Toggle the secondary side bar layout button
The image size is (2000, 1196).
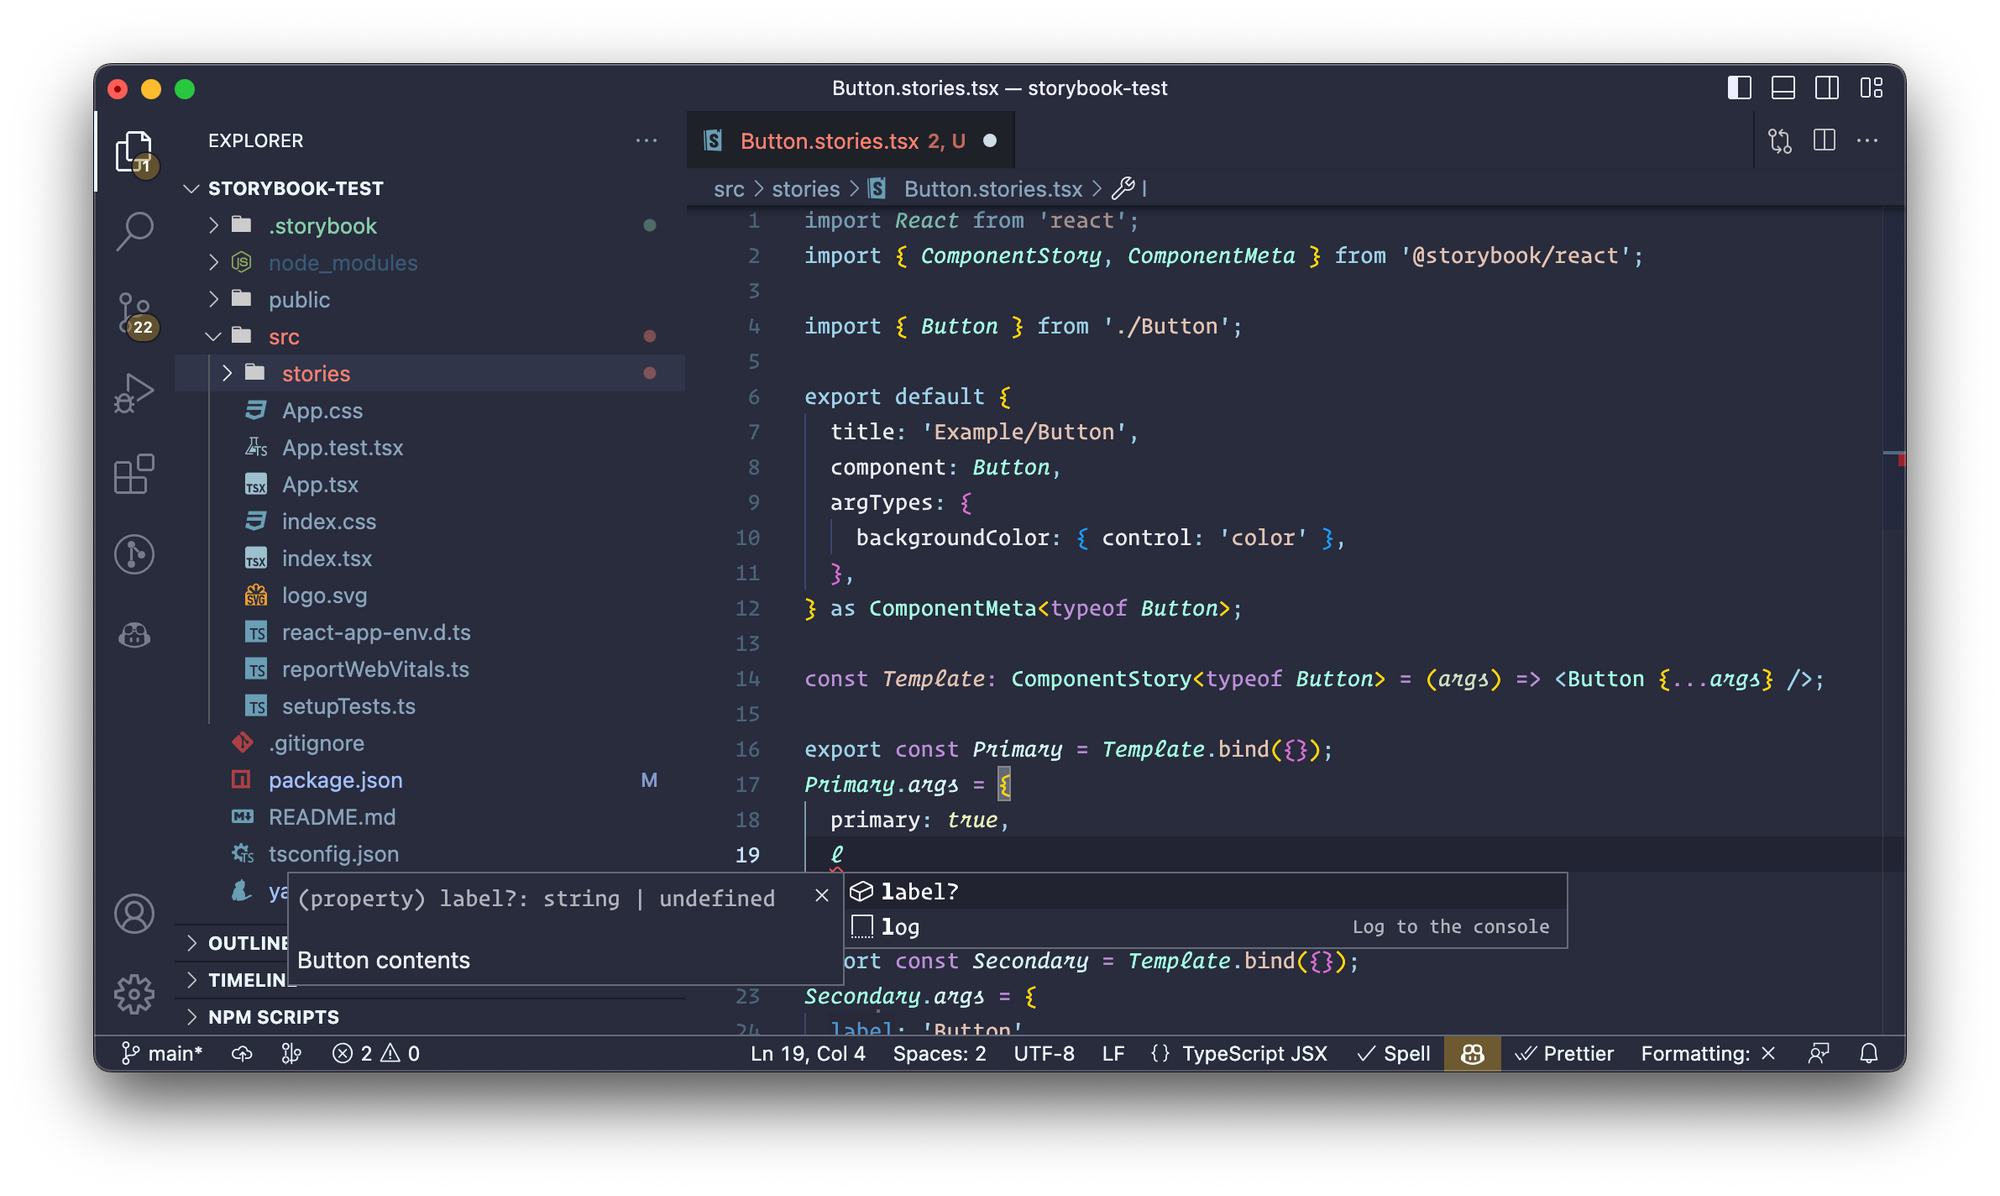pos(1827,88)
